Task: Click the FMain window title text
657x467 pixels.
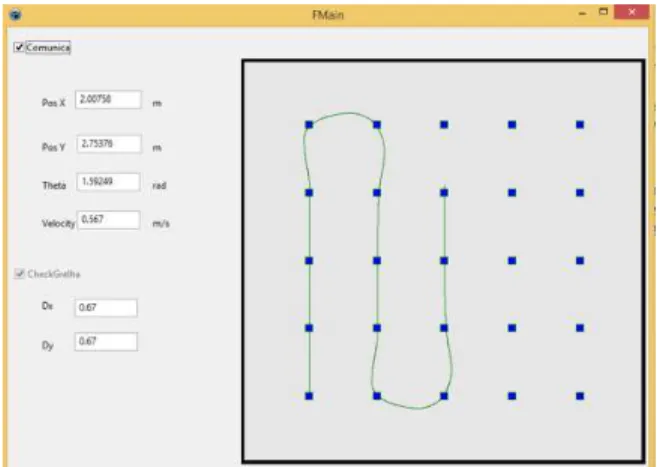Action: pos(328,15)
